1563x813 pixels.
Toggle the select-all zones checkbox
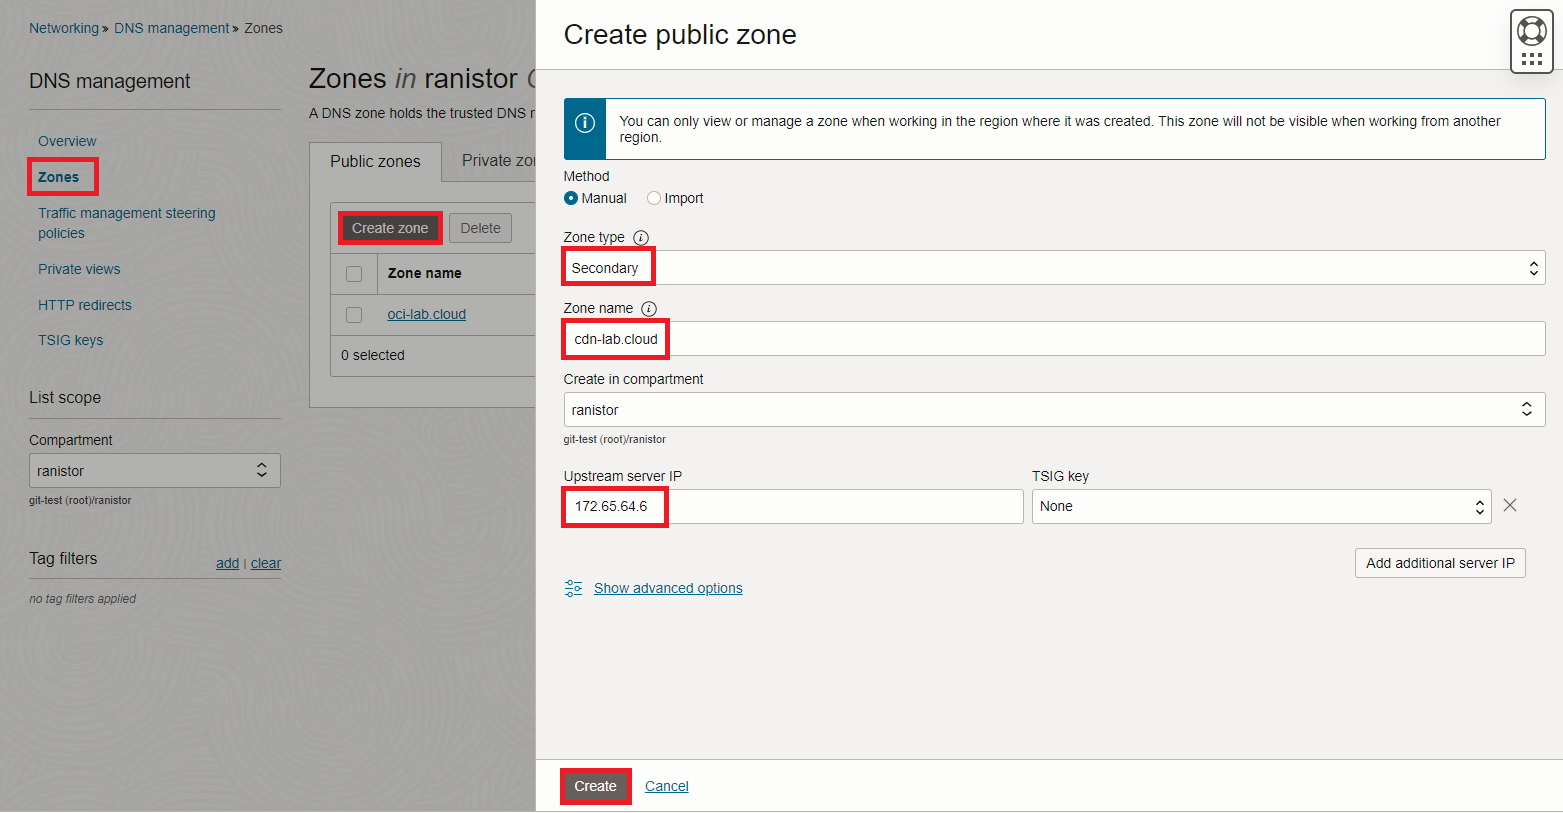pyautogui.click(x=354, y=274)
